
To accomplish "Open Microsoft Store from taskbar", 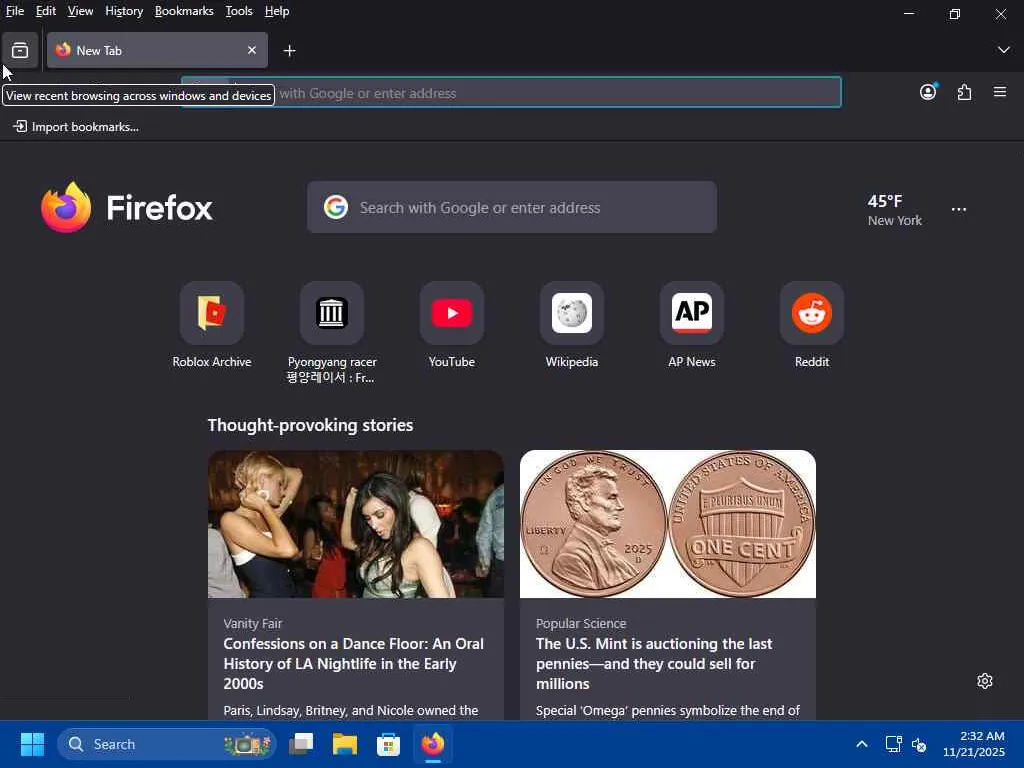I will 389,744.
